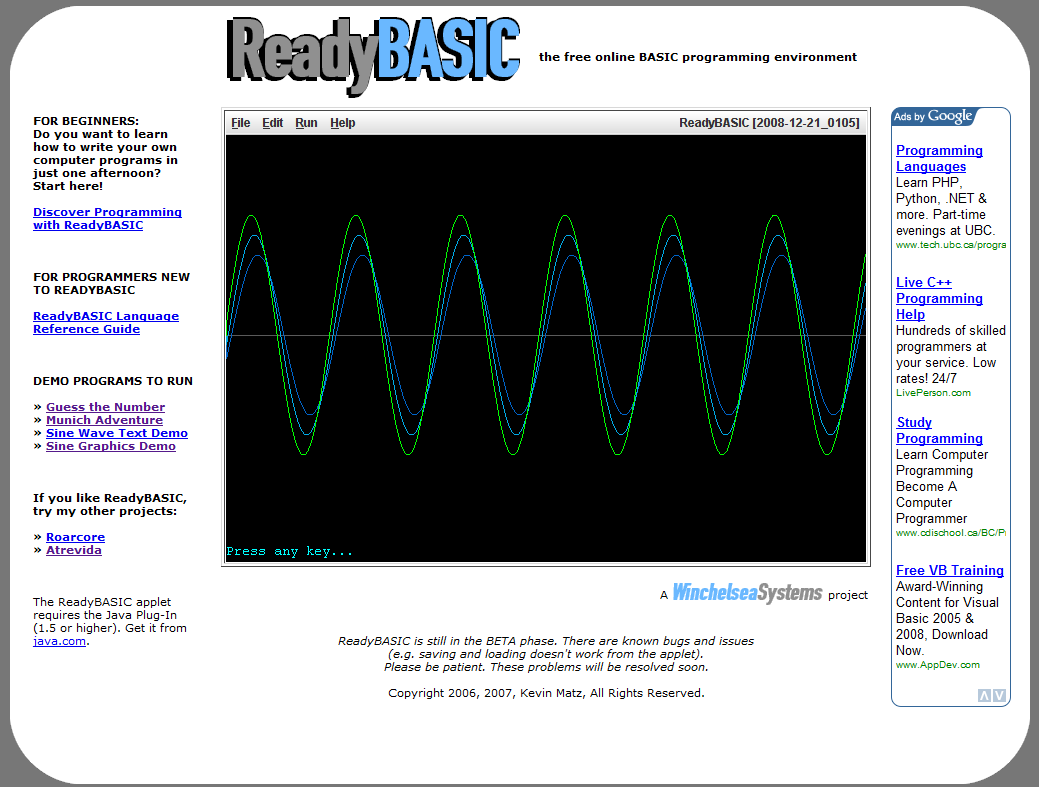This screenshot has height=787, width=1039.
Task: Open the Sine Wave Text Demo
Action: [116, 433]
